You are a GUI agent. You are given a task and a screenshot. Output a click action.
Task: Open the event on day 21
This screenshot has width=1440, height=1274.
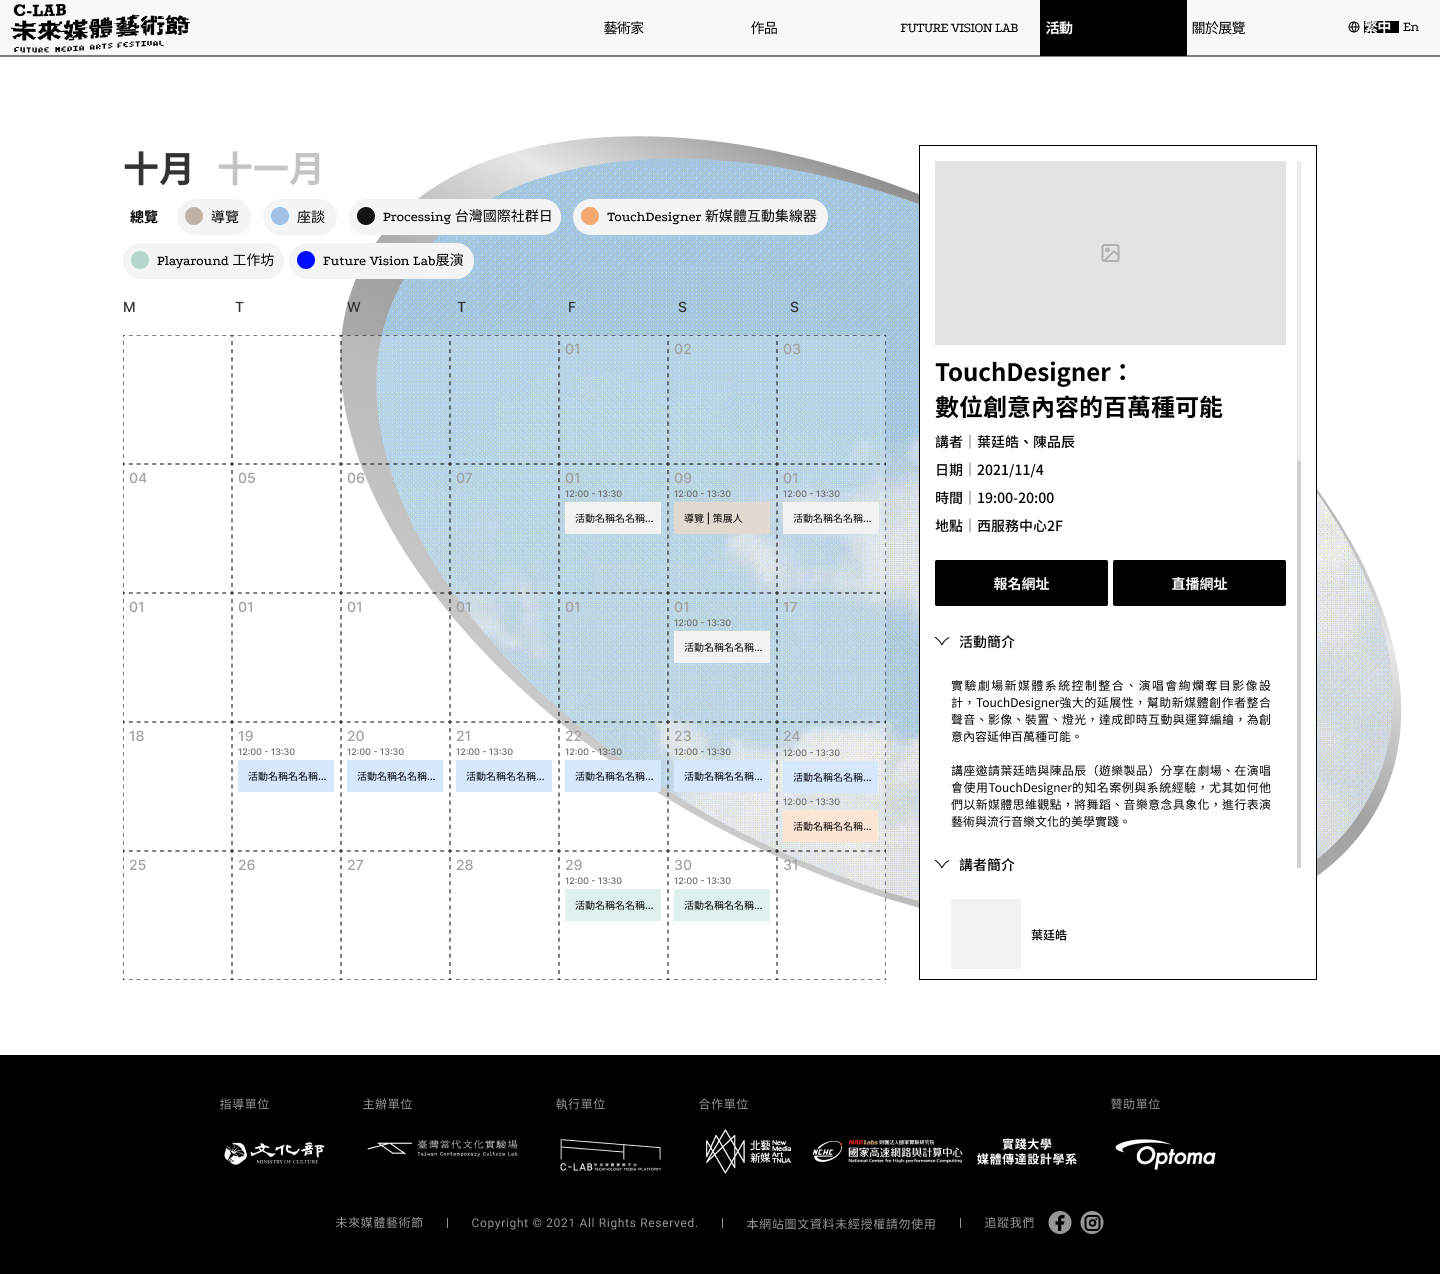(504, 776)
